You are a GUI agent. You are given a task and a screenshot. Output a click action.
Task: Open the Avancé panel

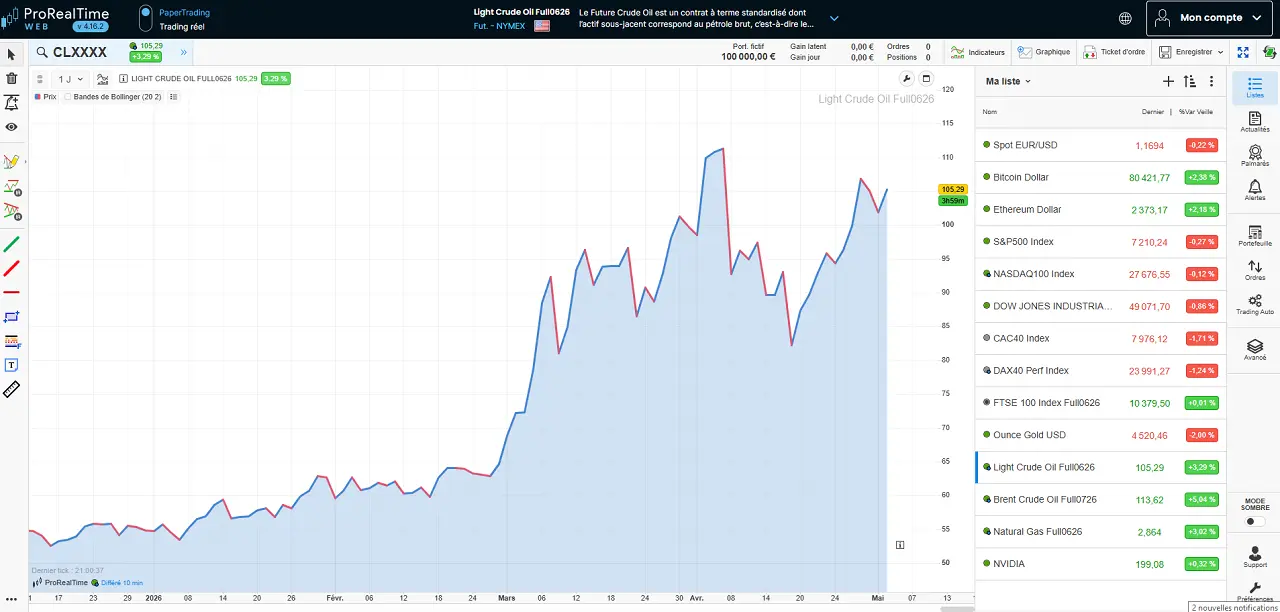(1255, 349)
